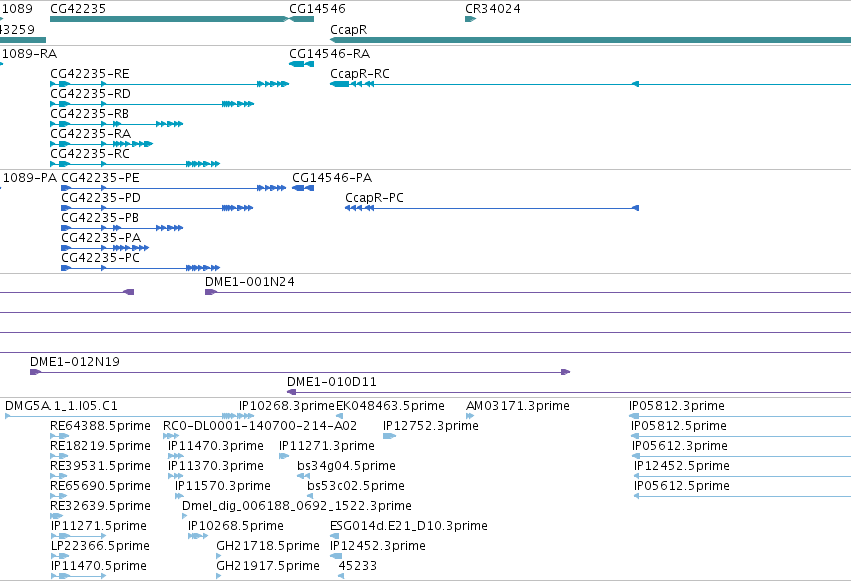The width and height of the screenshot is (851, 581).
Task: Select the RC0-DL0001-140700-214-A02 label
Action: (x=260, y=426)
